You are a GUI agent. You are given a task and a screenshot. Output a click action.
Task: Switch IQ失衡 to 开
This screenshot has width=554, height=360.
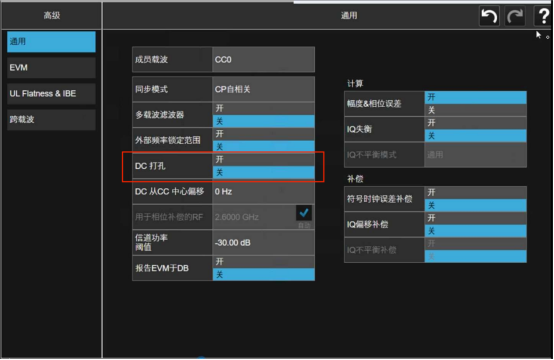[x=476, y=123]
